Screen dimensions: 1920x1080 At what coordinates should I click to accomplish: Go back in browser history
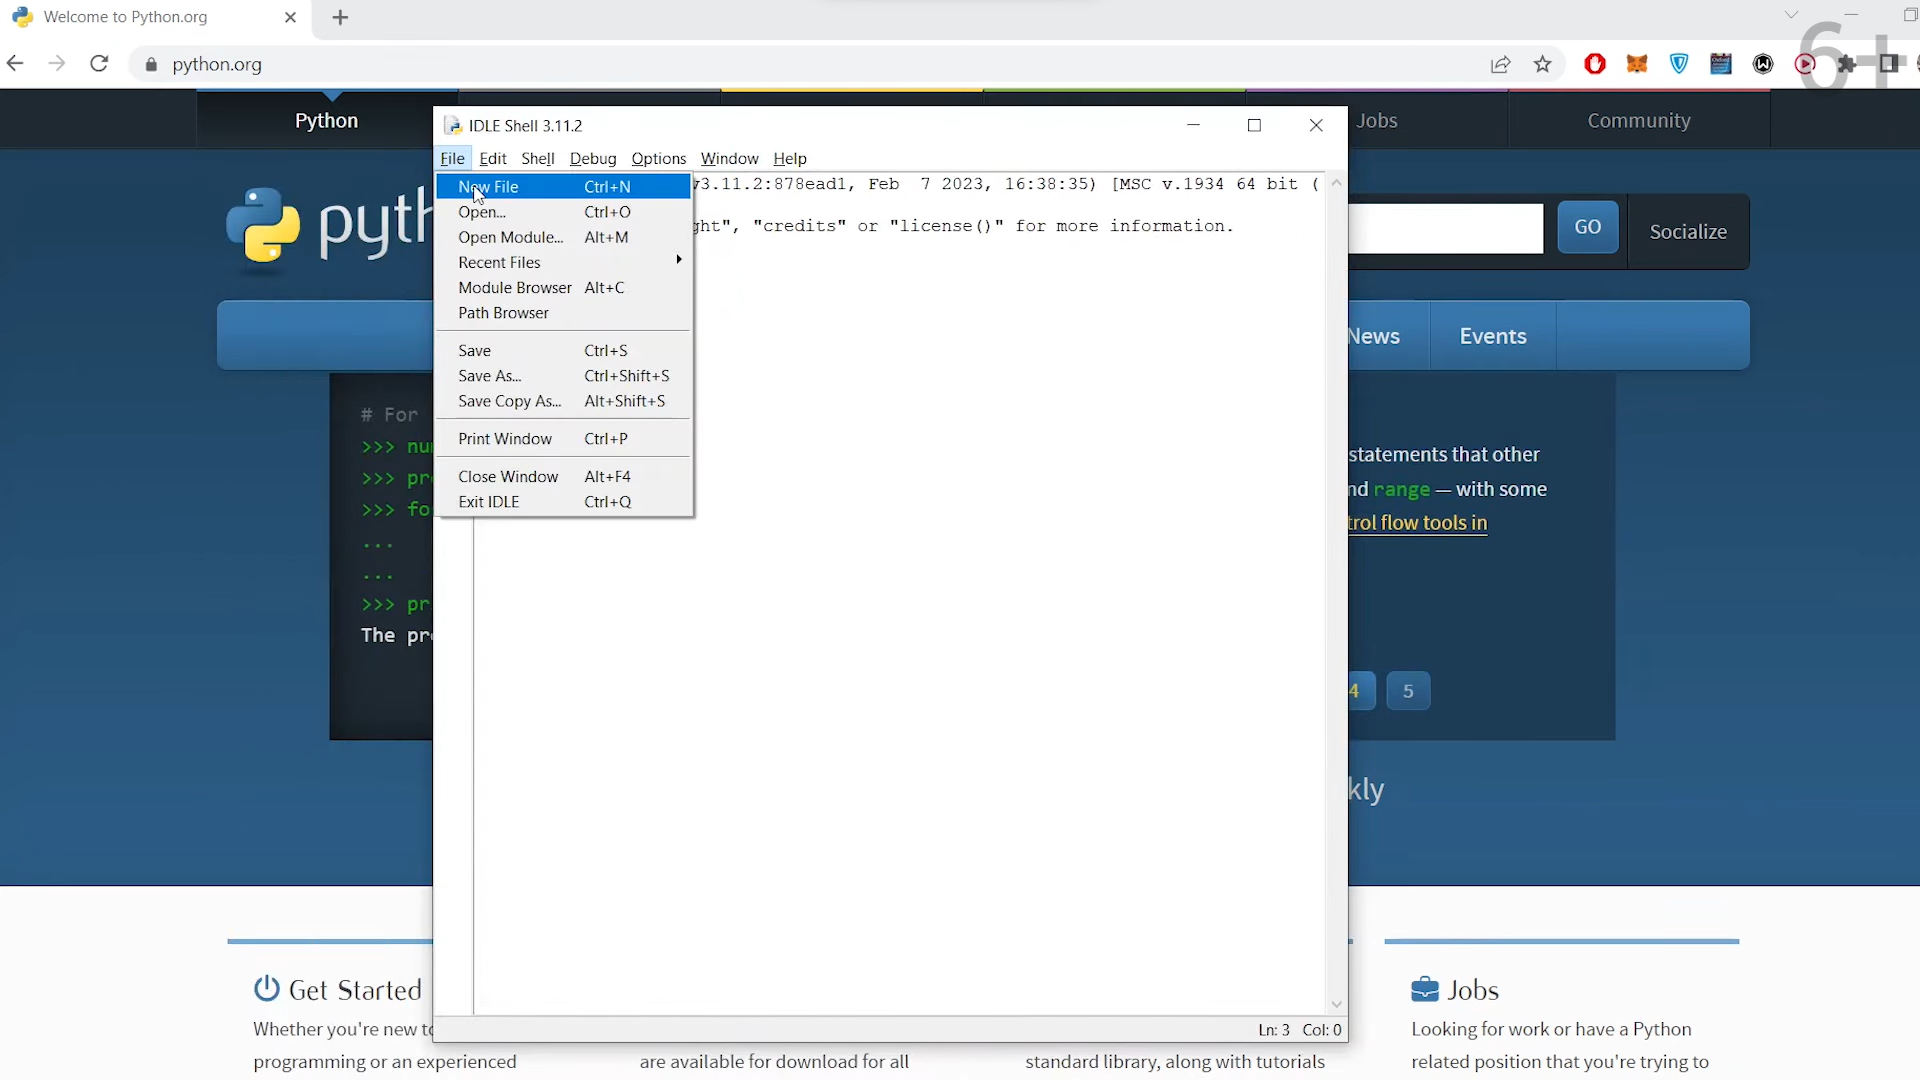pyautogui.click(x=15, y=64)
